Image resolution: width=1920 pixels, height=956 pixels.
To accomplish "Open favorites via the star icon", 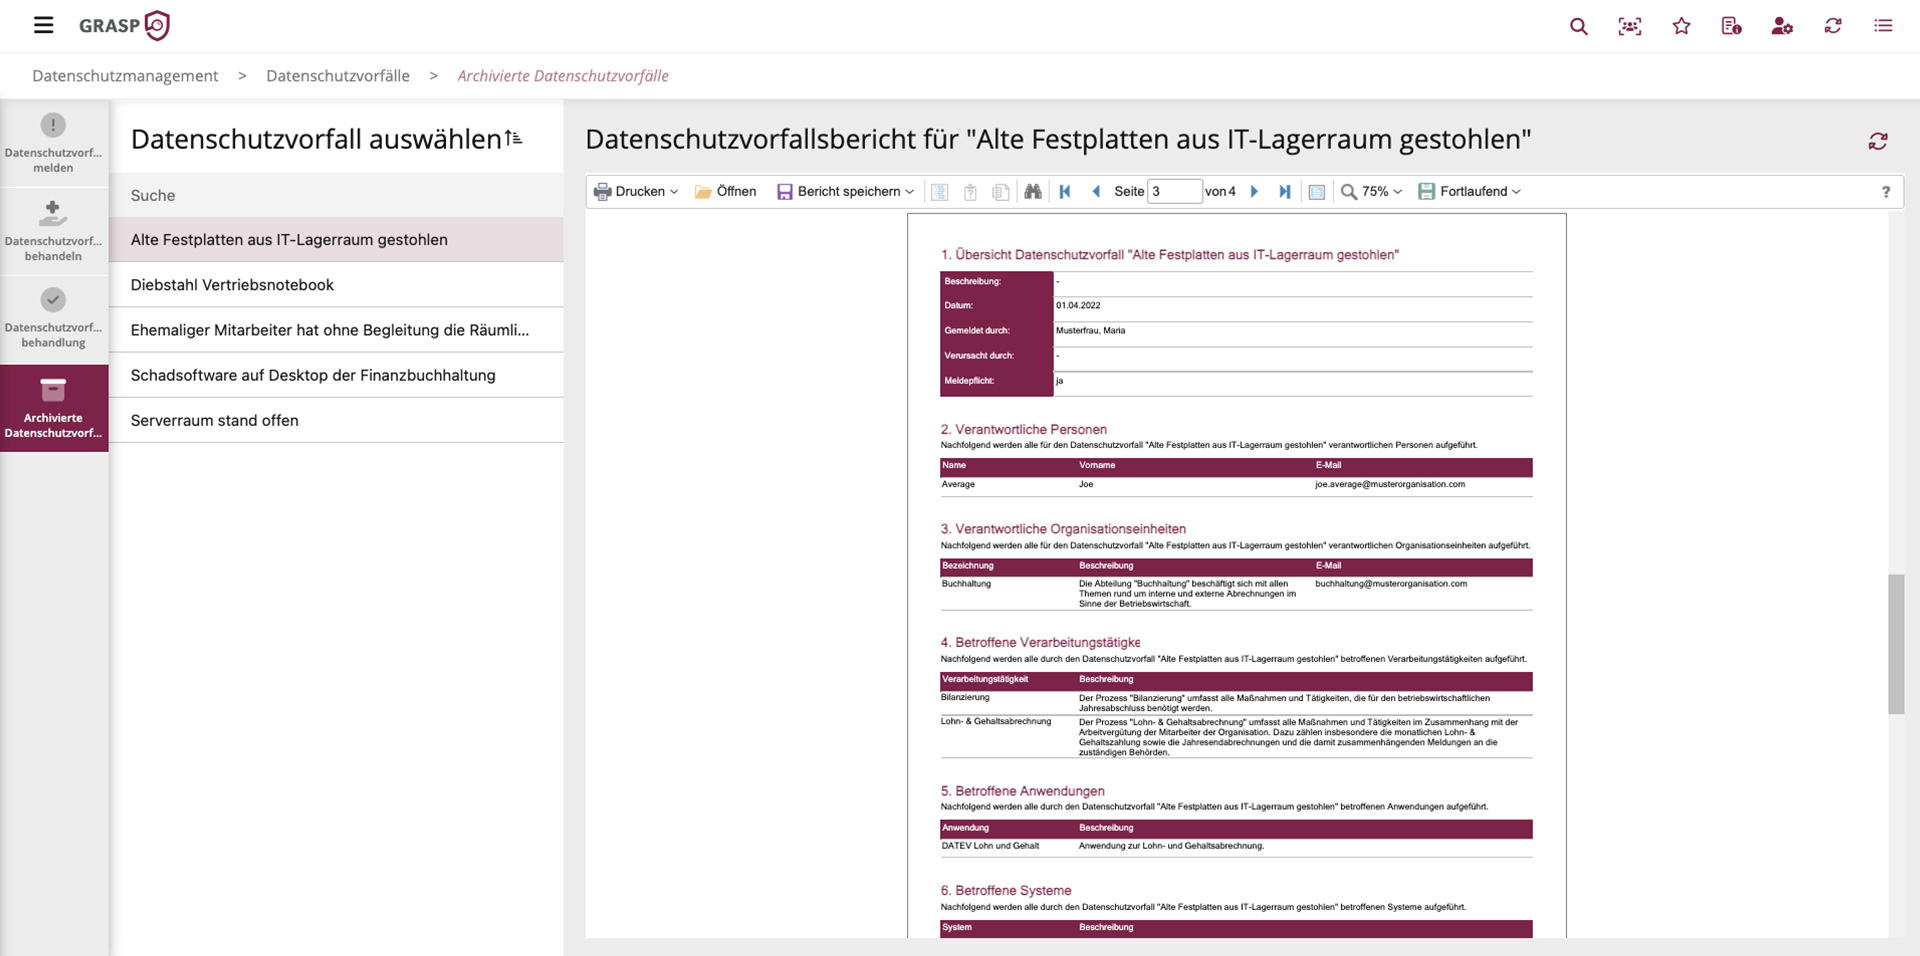I will tap(1681, 26).
